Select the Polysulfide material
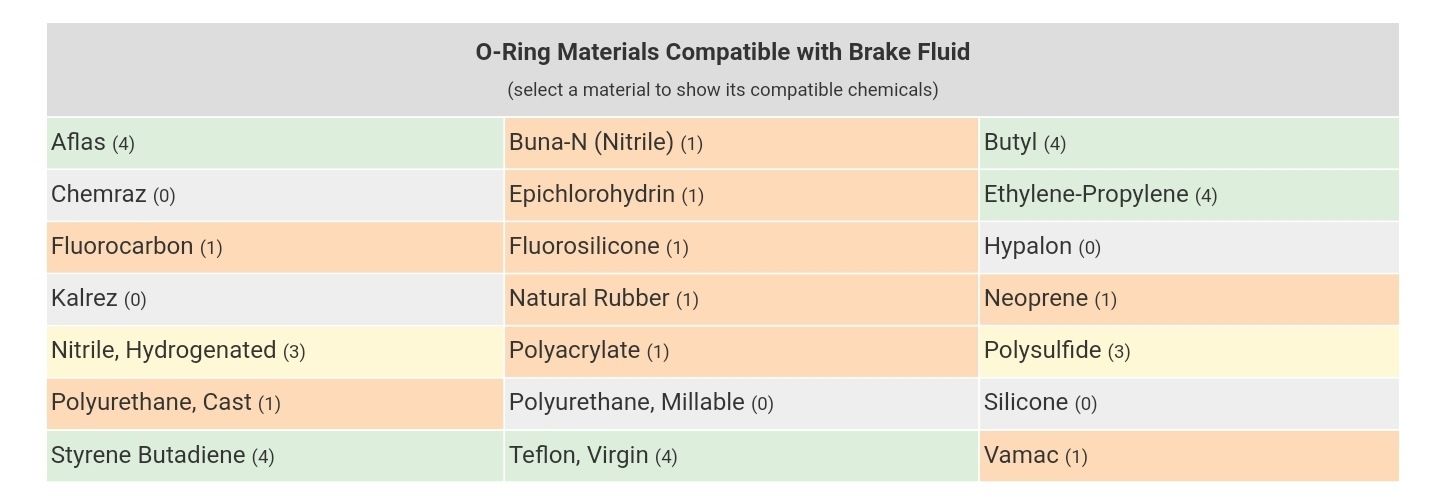This screenshot has width=1439, height=502. [x=1189, y=351]
